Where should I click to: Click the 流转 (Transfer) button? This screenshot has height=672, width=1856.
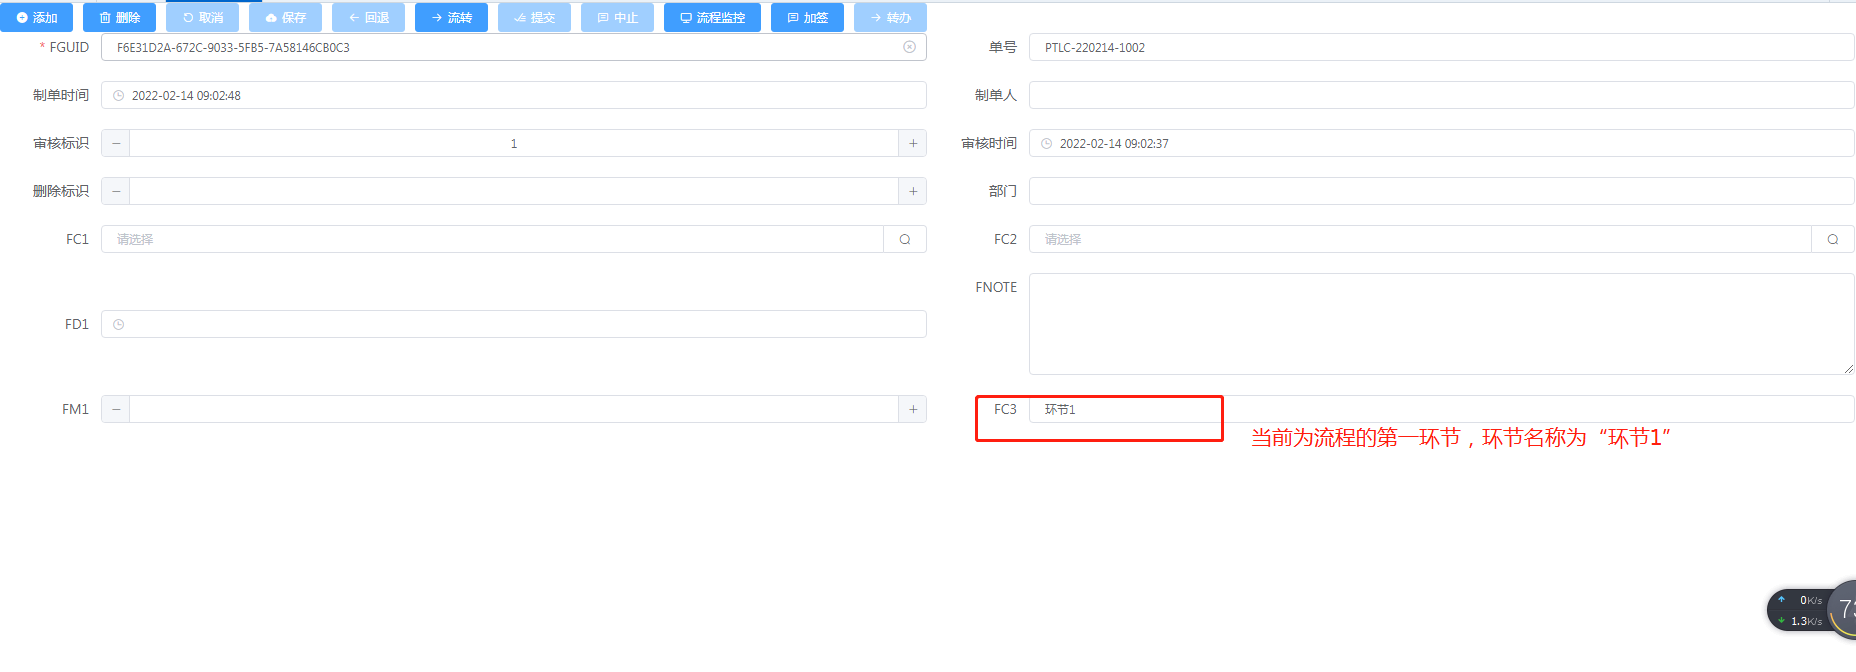[451, 18]
